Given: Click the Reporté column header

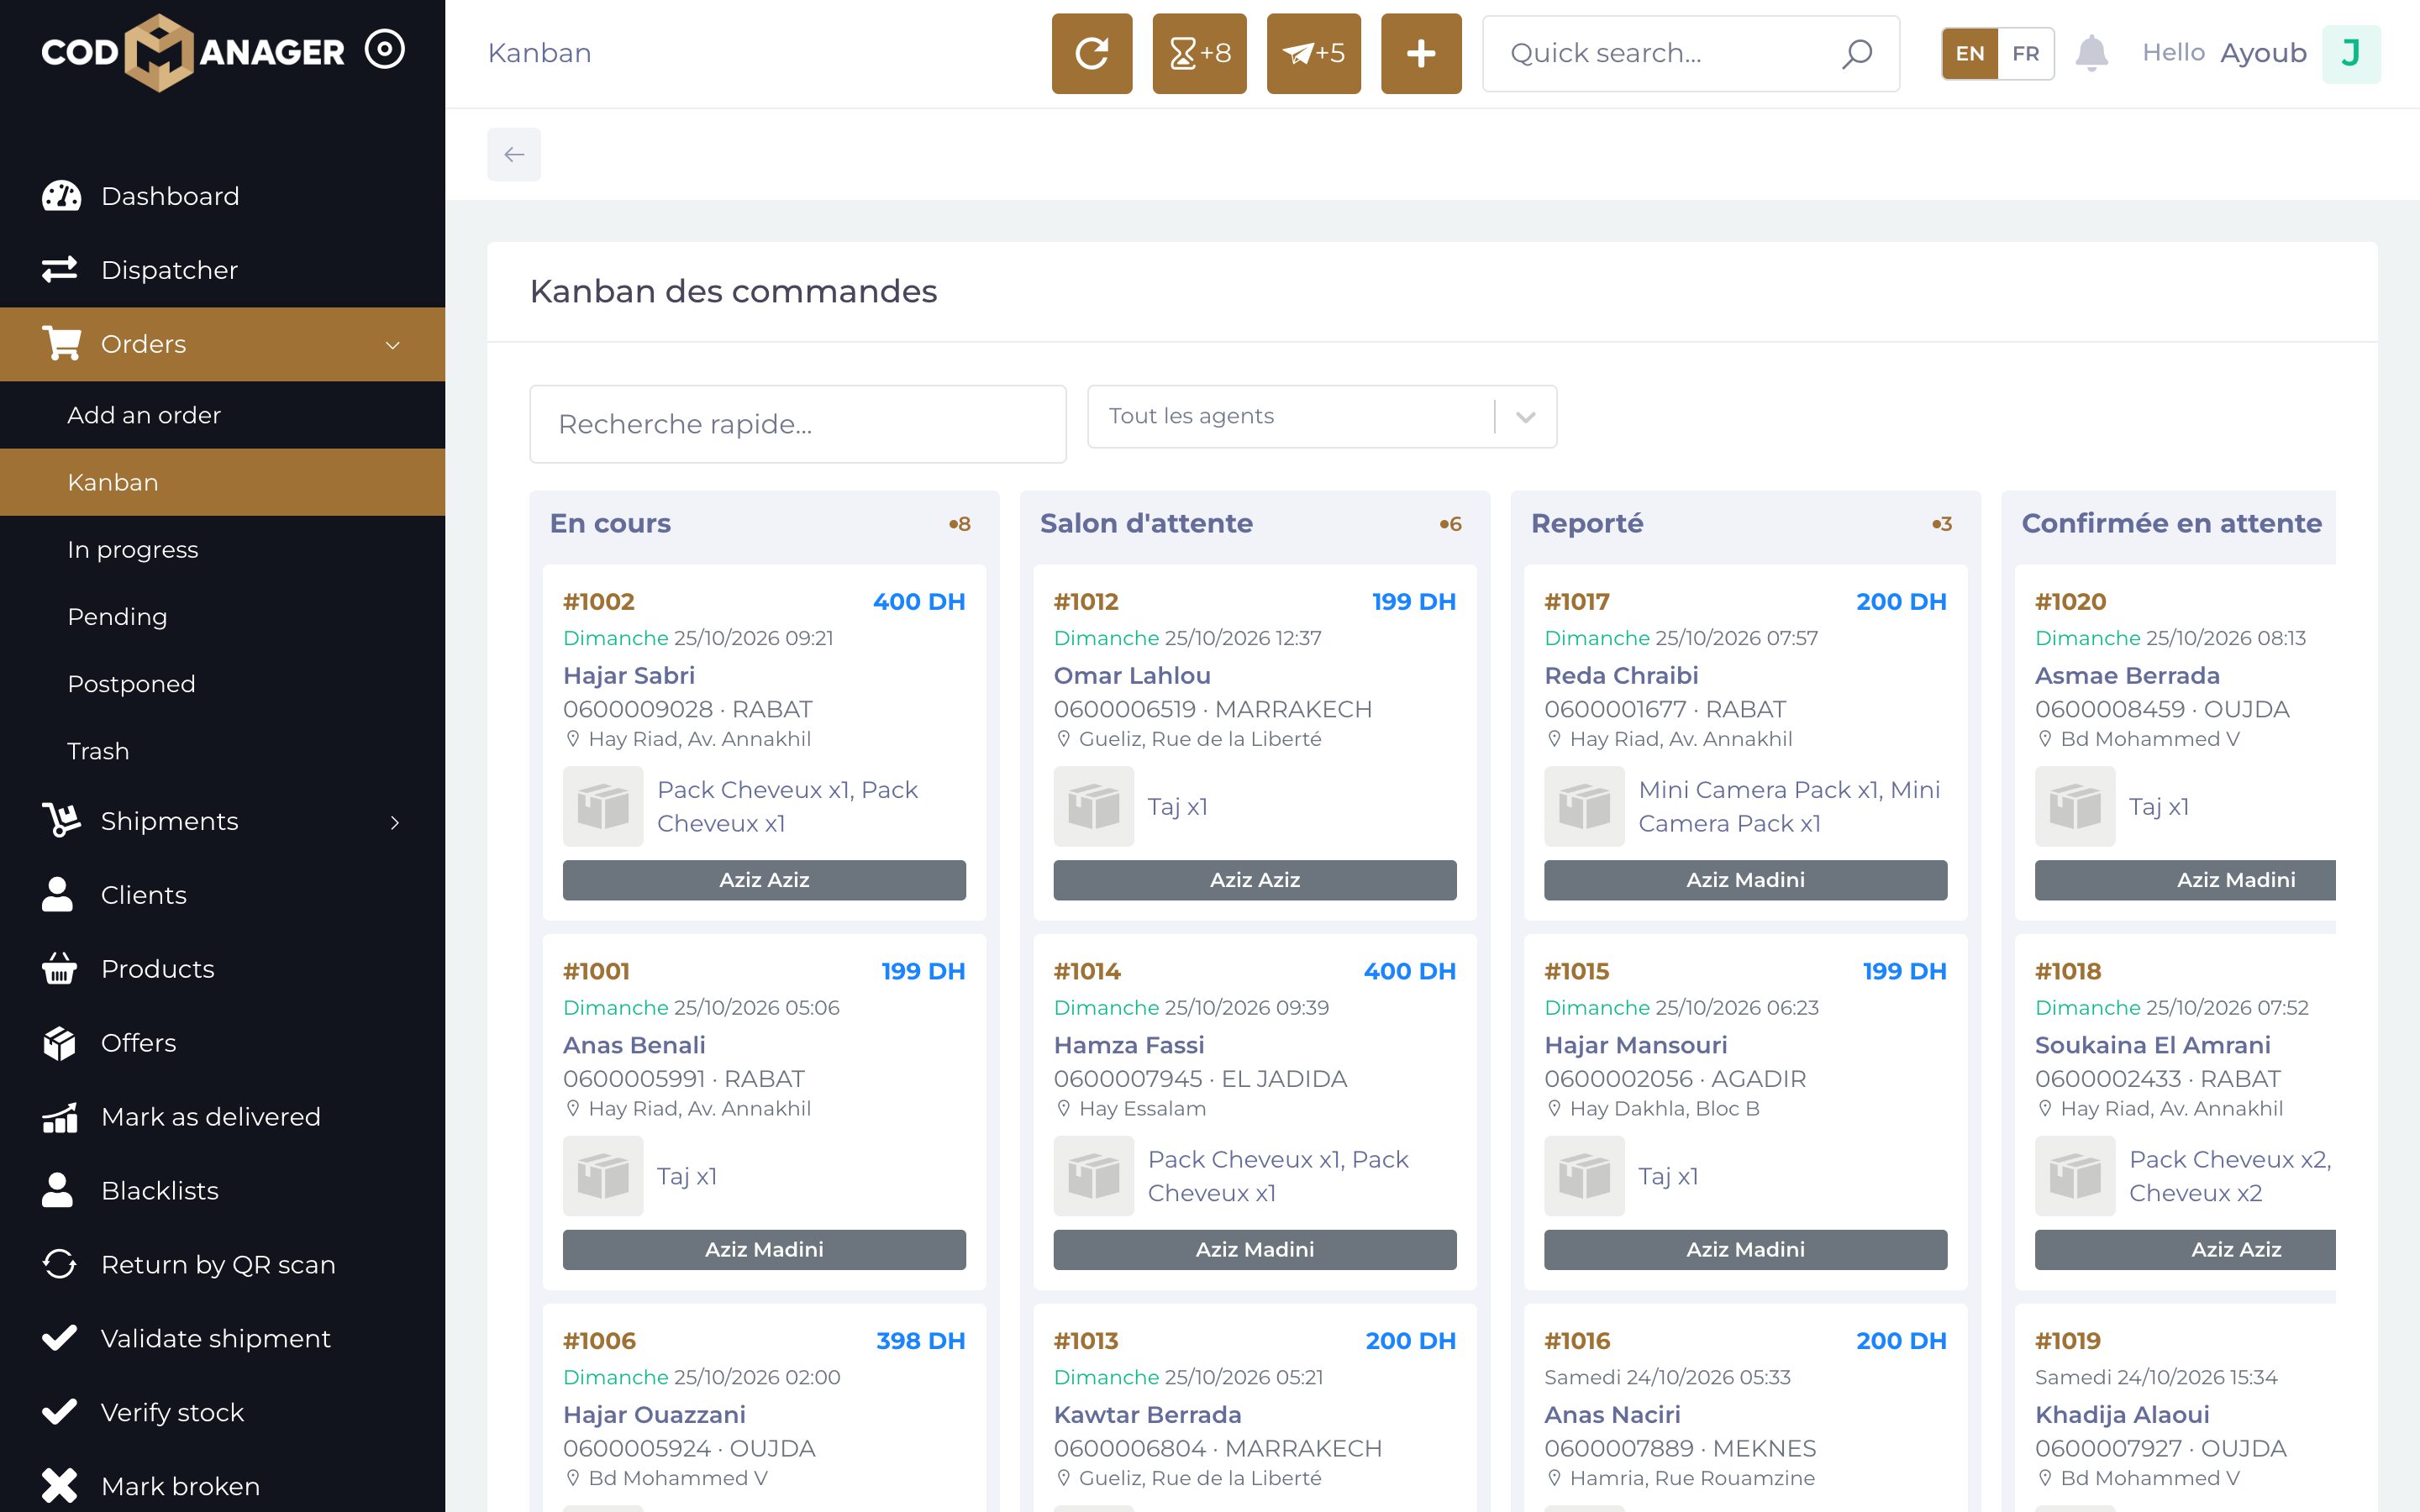Looking at the screenshot, I should pyautogui.click(x=1587, y=523).
